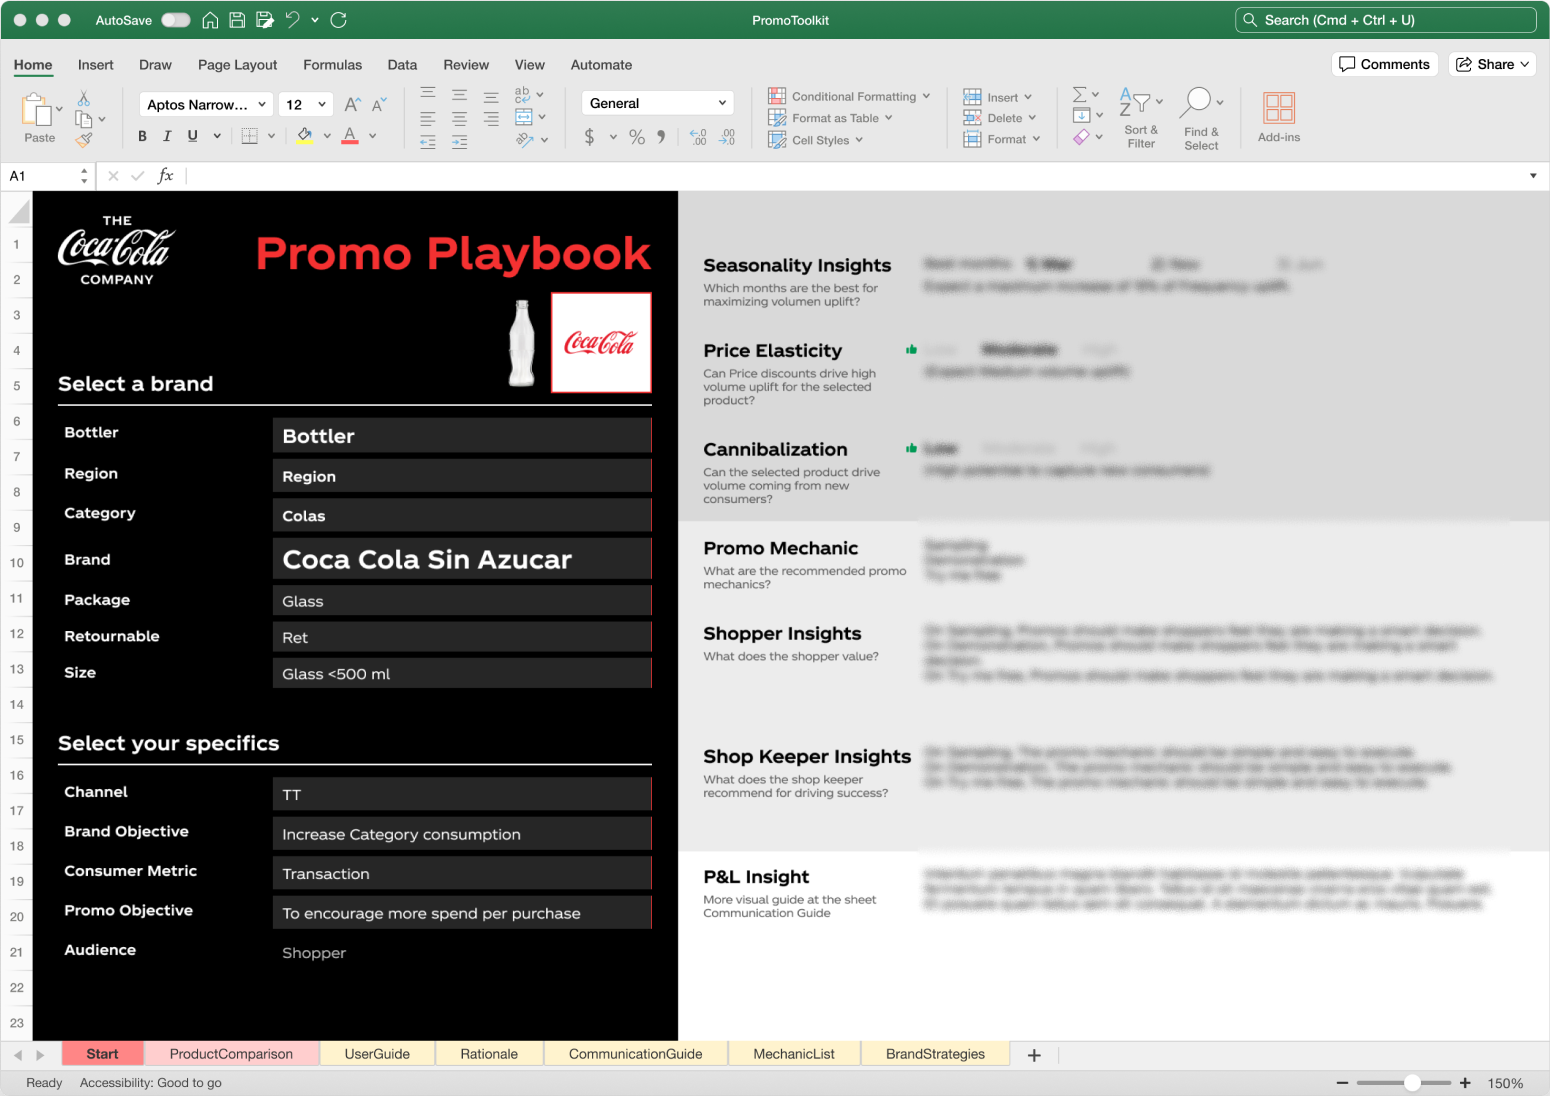Open the ProductComparison sheet tab
Image resolution: width=1550 pixels, height=1096 pixels.
231,1054
